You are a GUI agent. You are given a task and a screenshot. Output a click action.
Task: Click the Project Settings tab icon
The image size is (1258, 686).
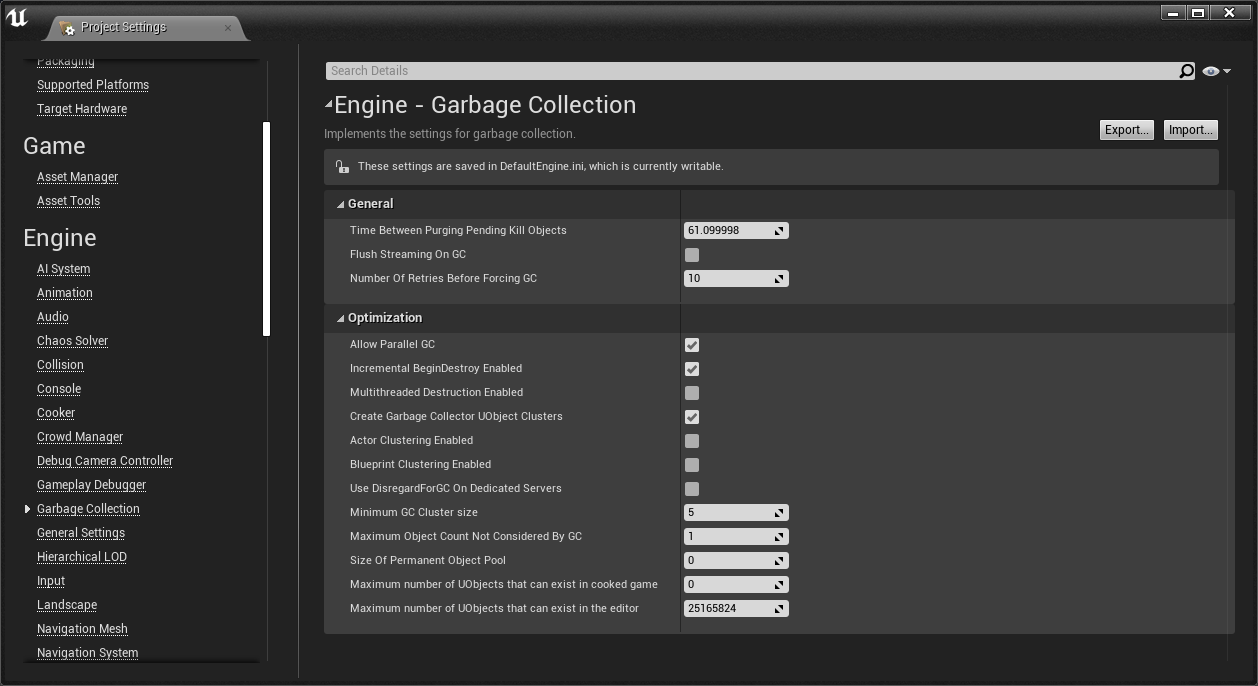click(x=68, y=28)
